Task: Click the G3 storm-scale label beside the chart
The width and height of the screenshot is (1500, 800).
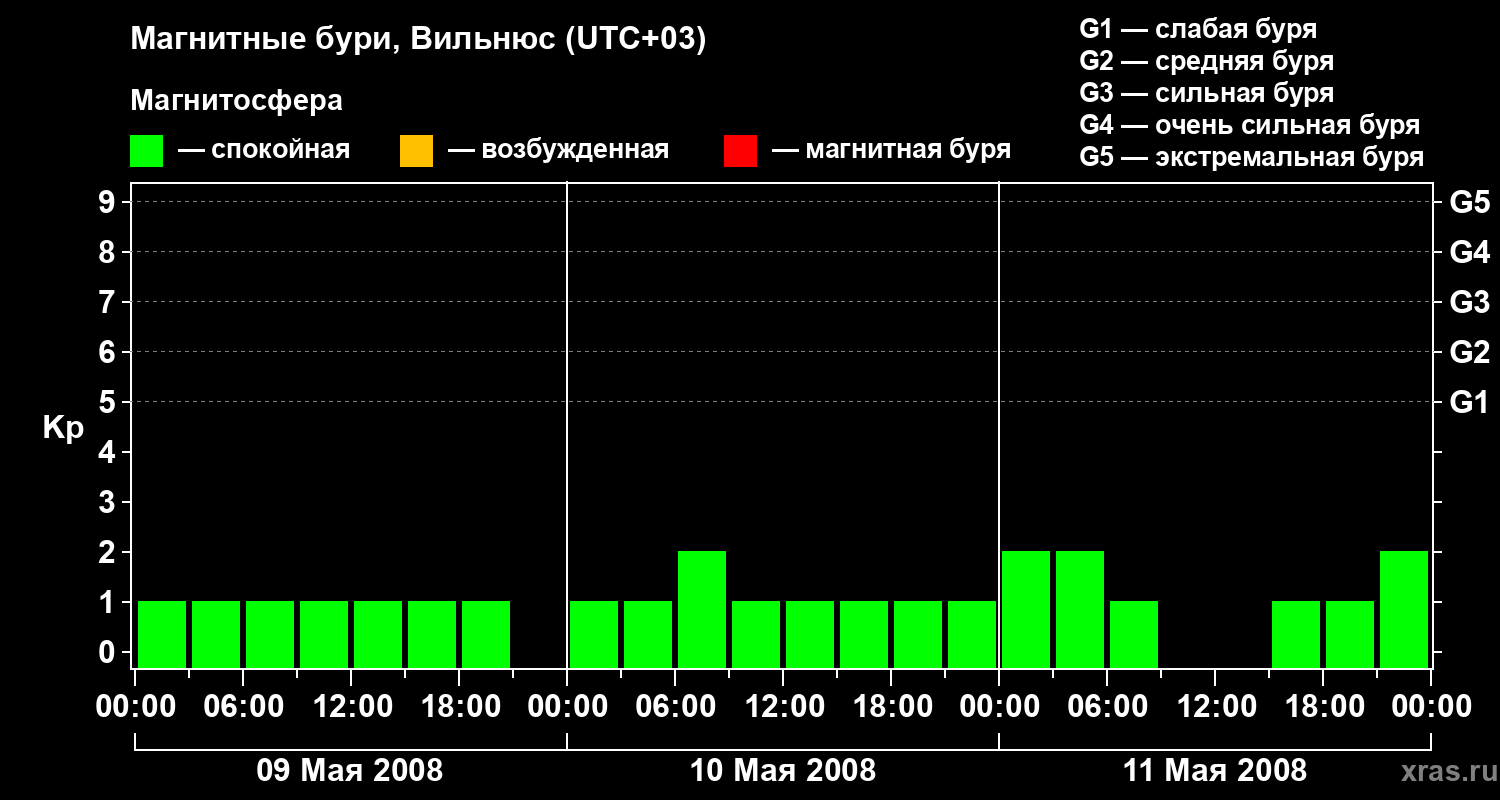Action: 1469,302
